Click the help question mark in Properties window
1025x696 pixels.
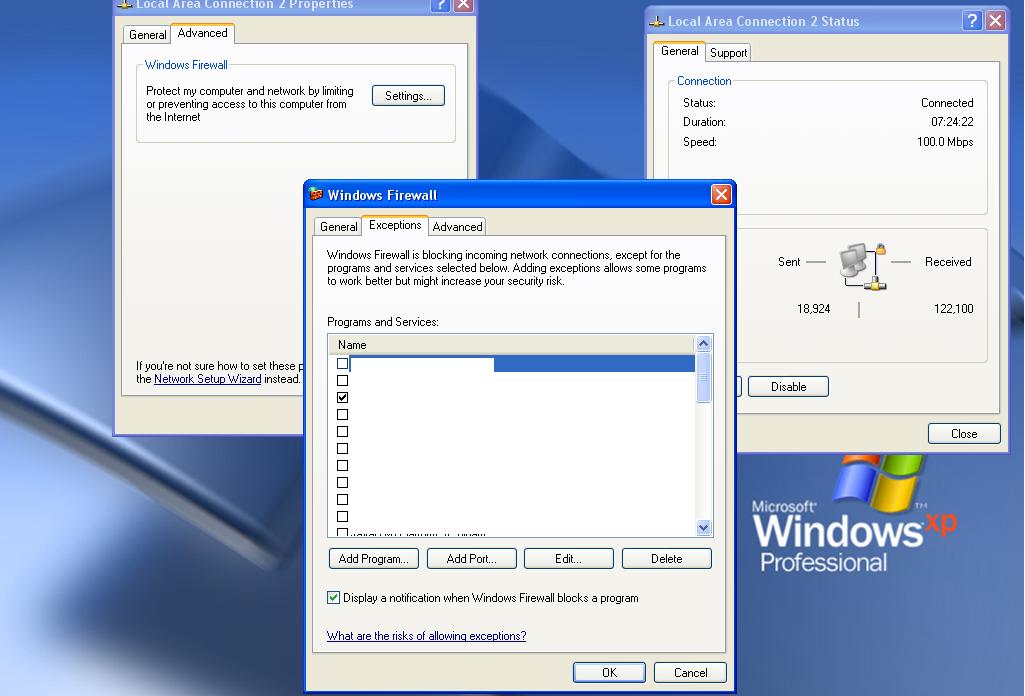click(441, 5)
